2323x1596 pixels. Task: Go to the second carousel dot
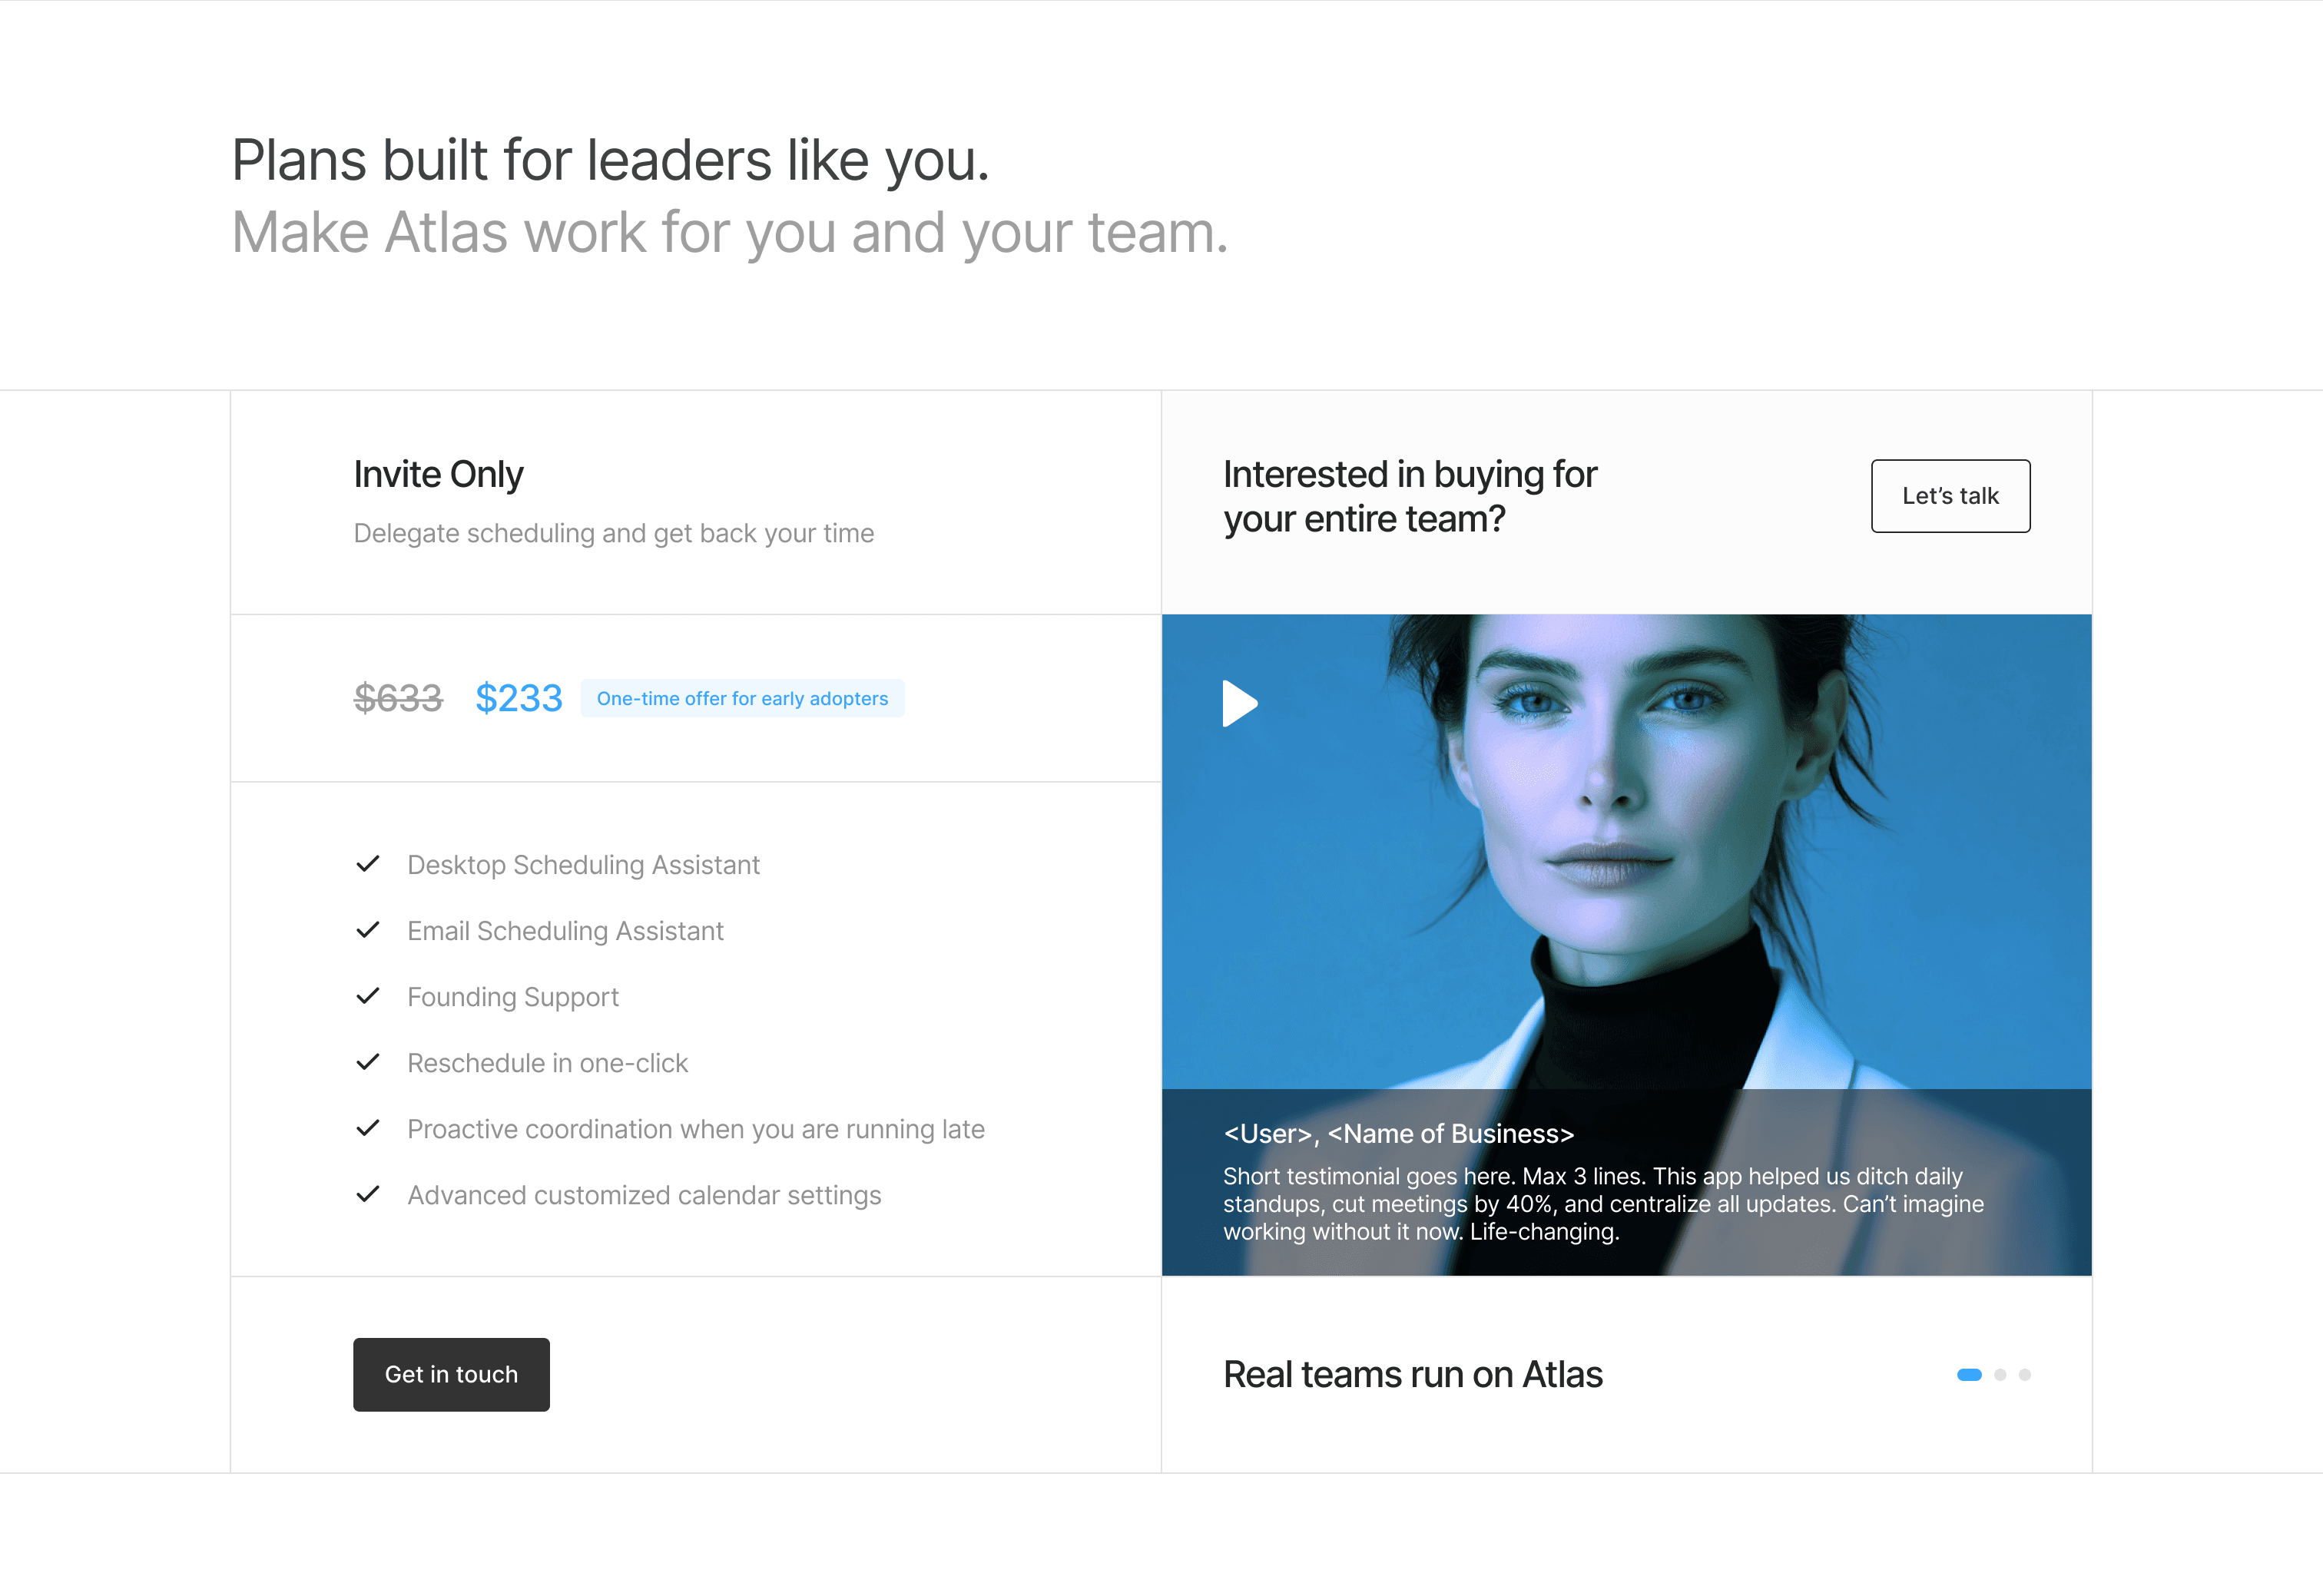click(x=2000, y=1375)
